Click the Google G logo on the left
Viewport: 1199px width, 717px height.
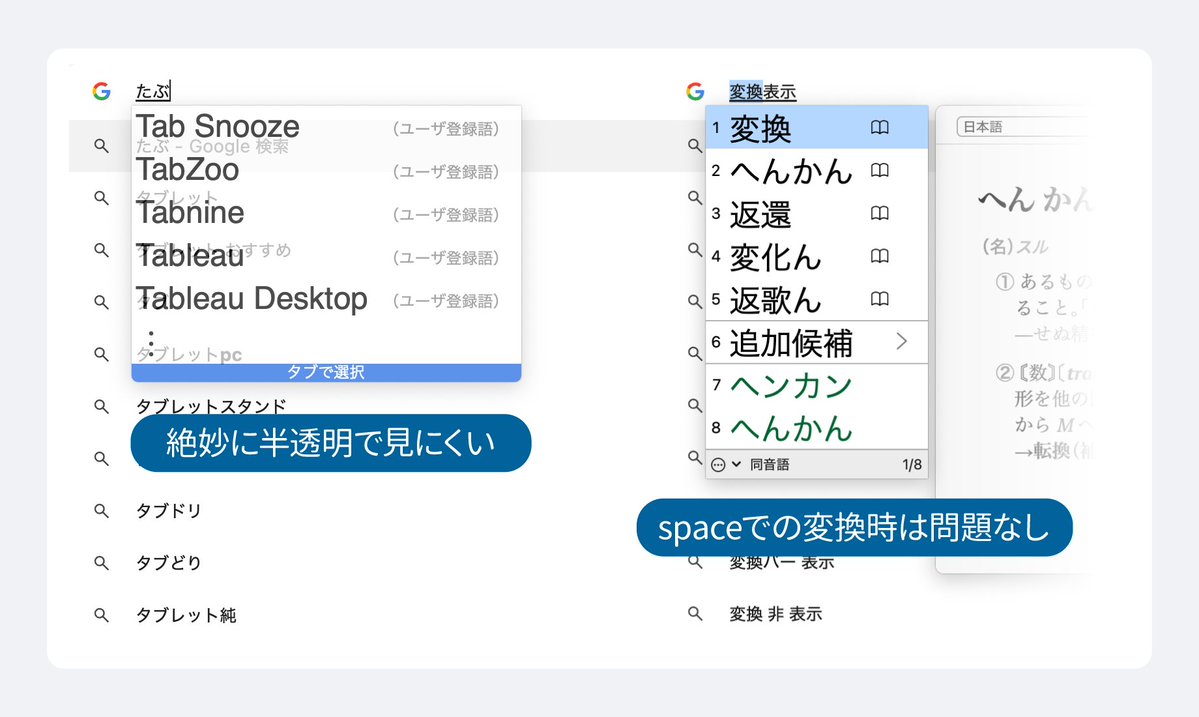(x=101, y=92)
